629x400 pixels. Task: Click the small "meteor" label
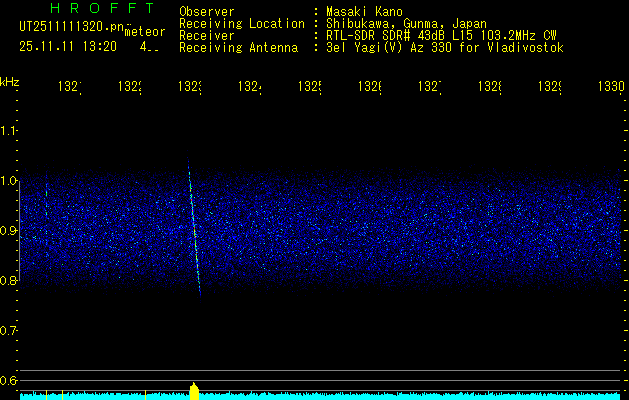(144, 31)
